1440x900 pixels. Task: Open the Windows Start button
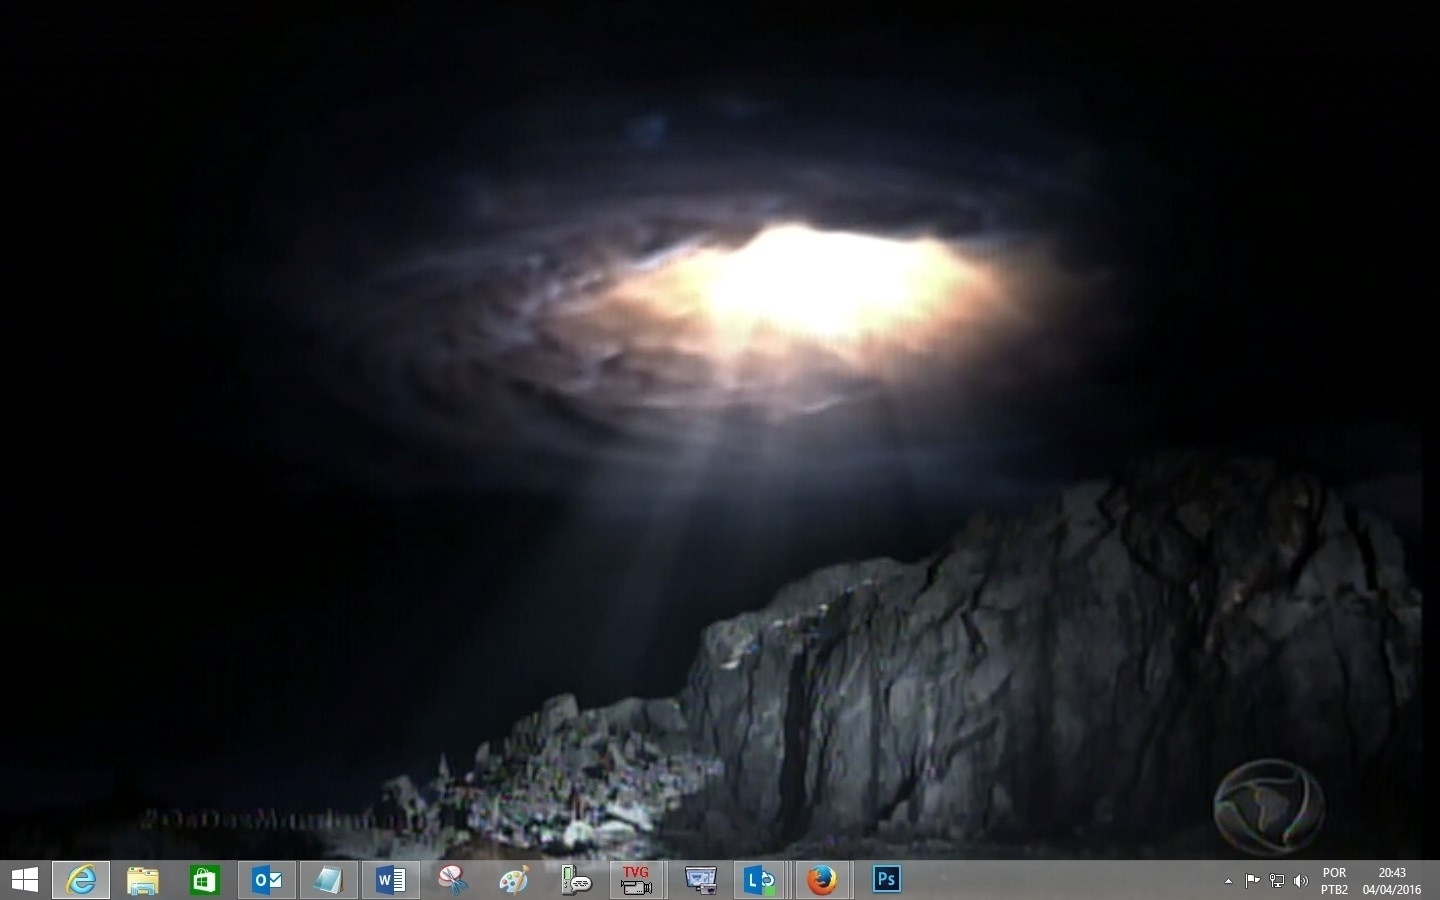click(24, 880)
